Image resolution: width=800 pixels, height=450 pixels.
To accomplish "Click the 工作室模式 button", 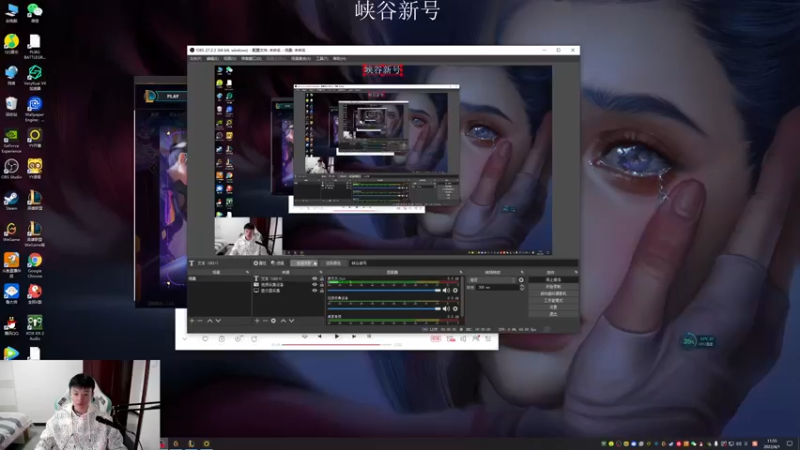I will [553, 301].
